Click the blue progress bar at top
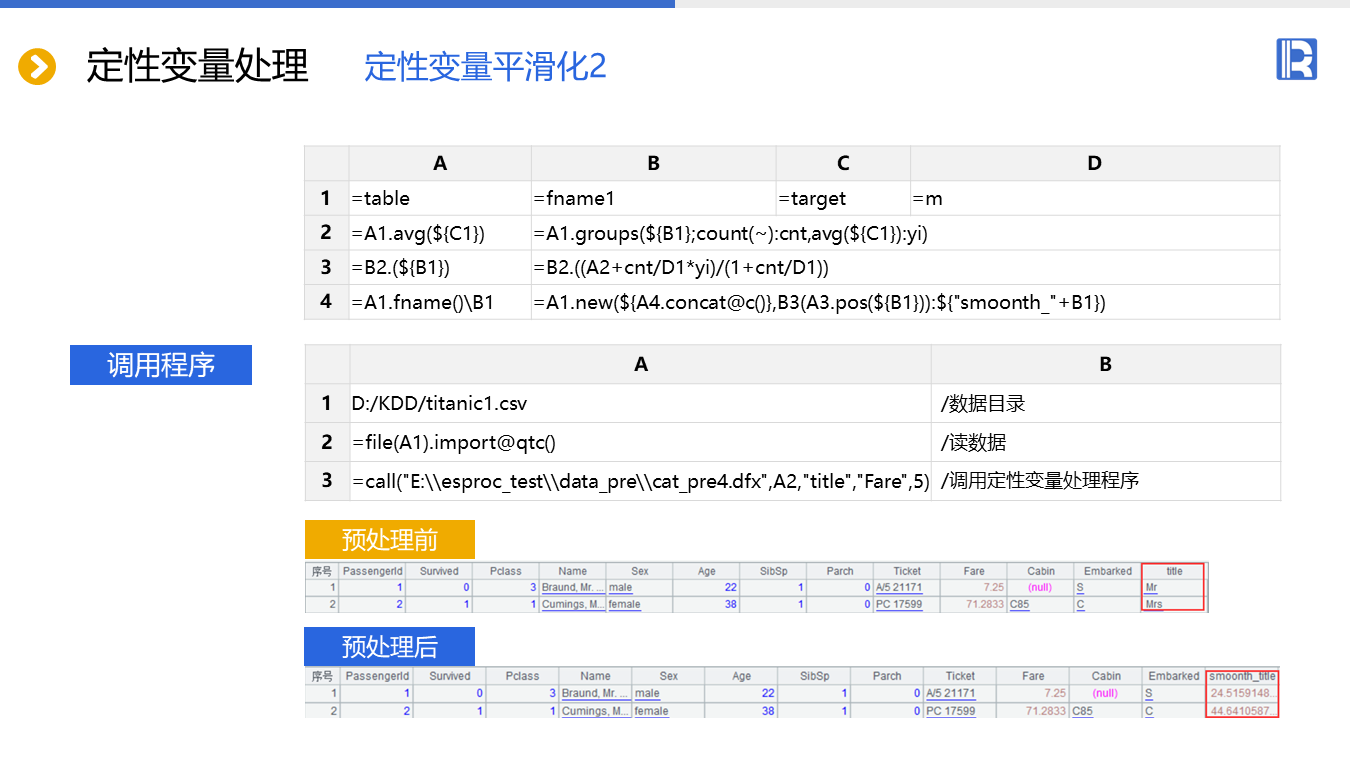Viewport: 1350px width, 759px height. pos(337,4)
